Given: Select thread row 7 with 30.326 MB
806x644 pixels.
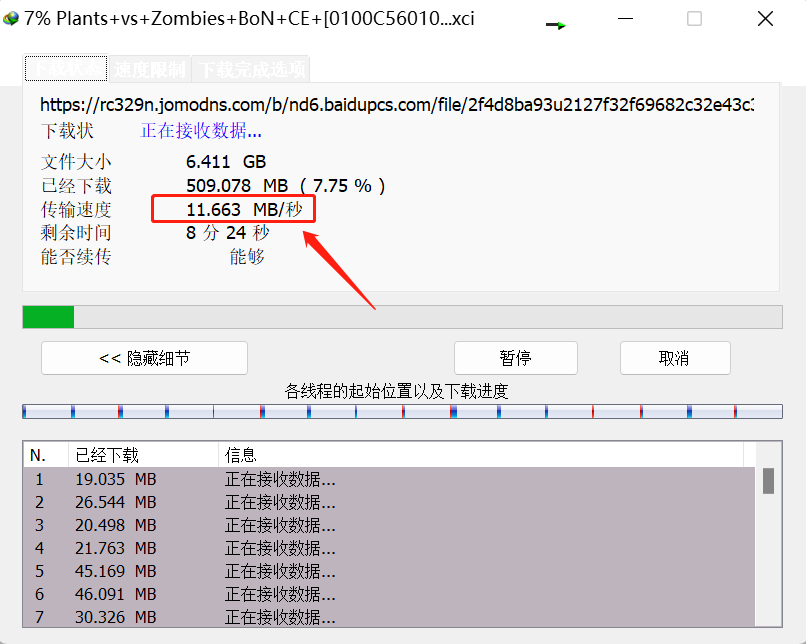Looking at the screenshot, I should pyautogui.click(x=389, y=617).
